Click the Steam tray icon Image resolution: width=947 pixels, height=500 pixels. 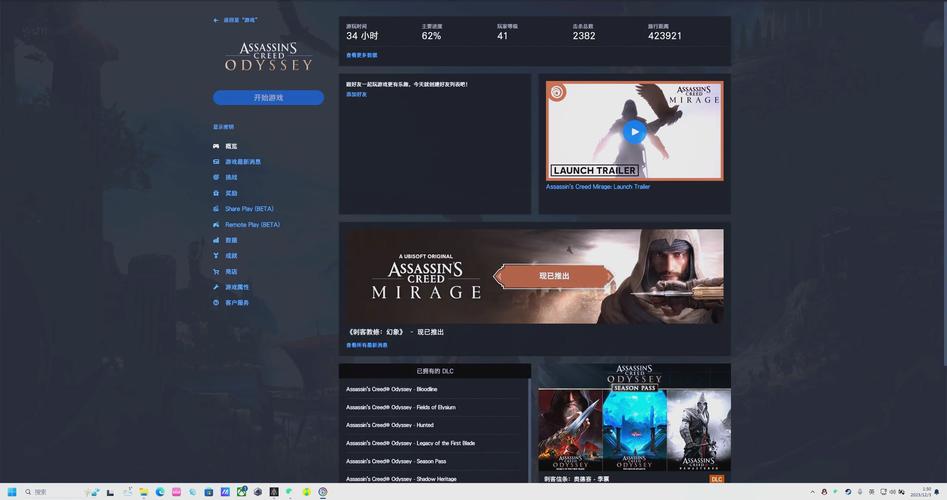[848, 492]
